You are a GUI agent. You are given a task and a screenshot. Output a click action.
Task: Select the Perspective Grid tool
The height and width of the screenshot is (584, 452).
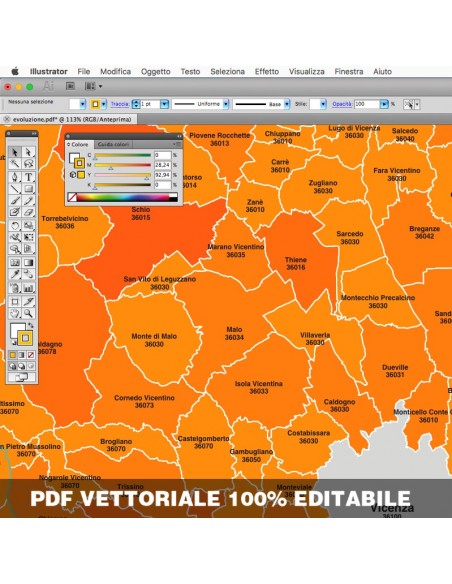tap(29, 248)
